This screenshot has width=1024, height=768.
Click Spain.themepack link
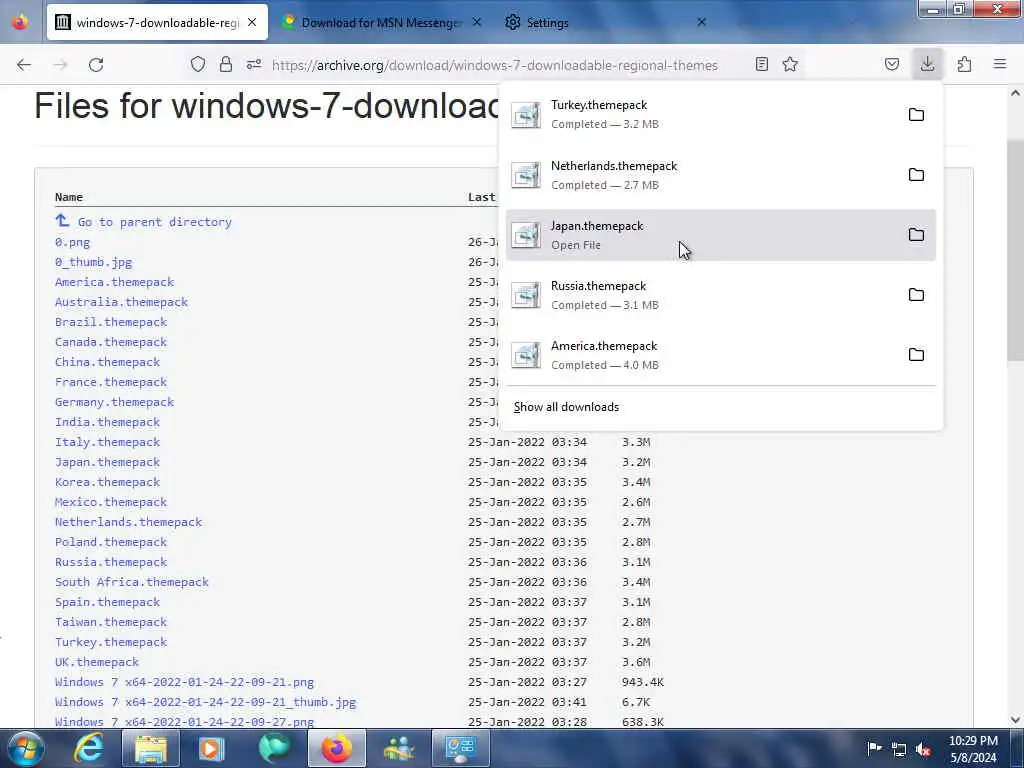pyautogui.click(x=107, y=602)
